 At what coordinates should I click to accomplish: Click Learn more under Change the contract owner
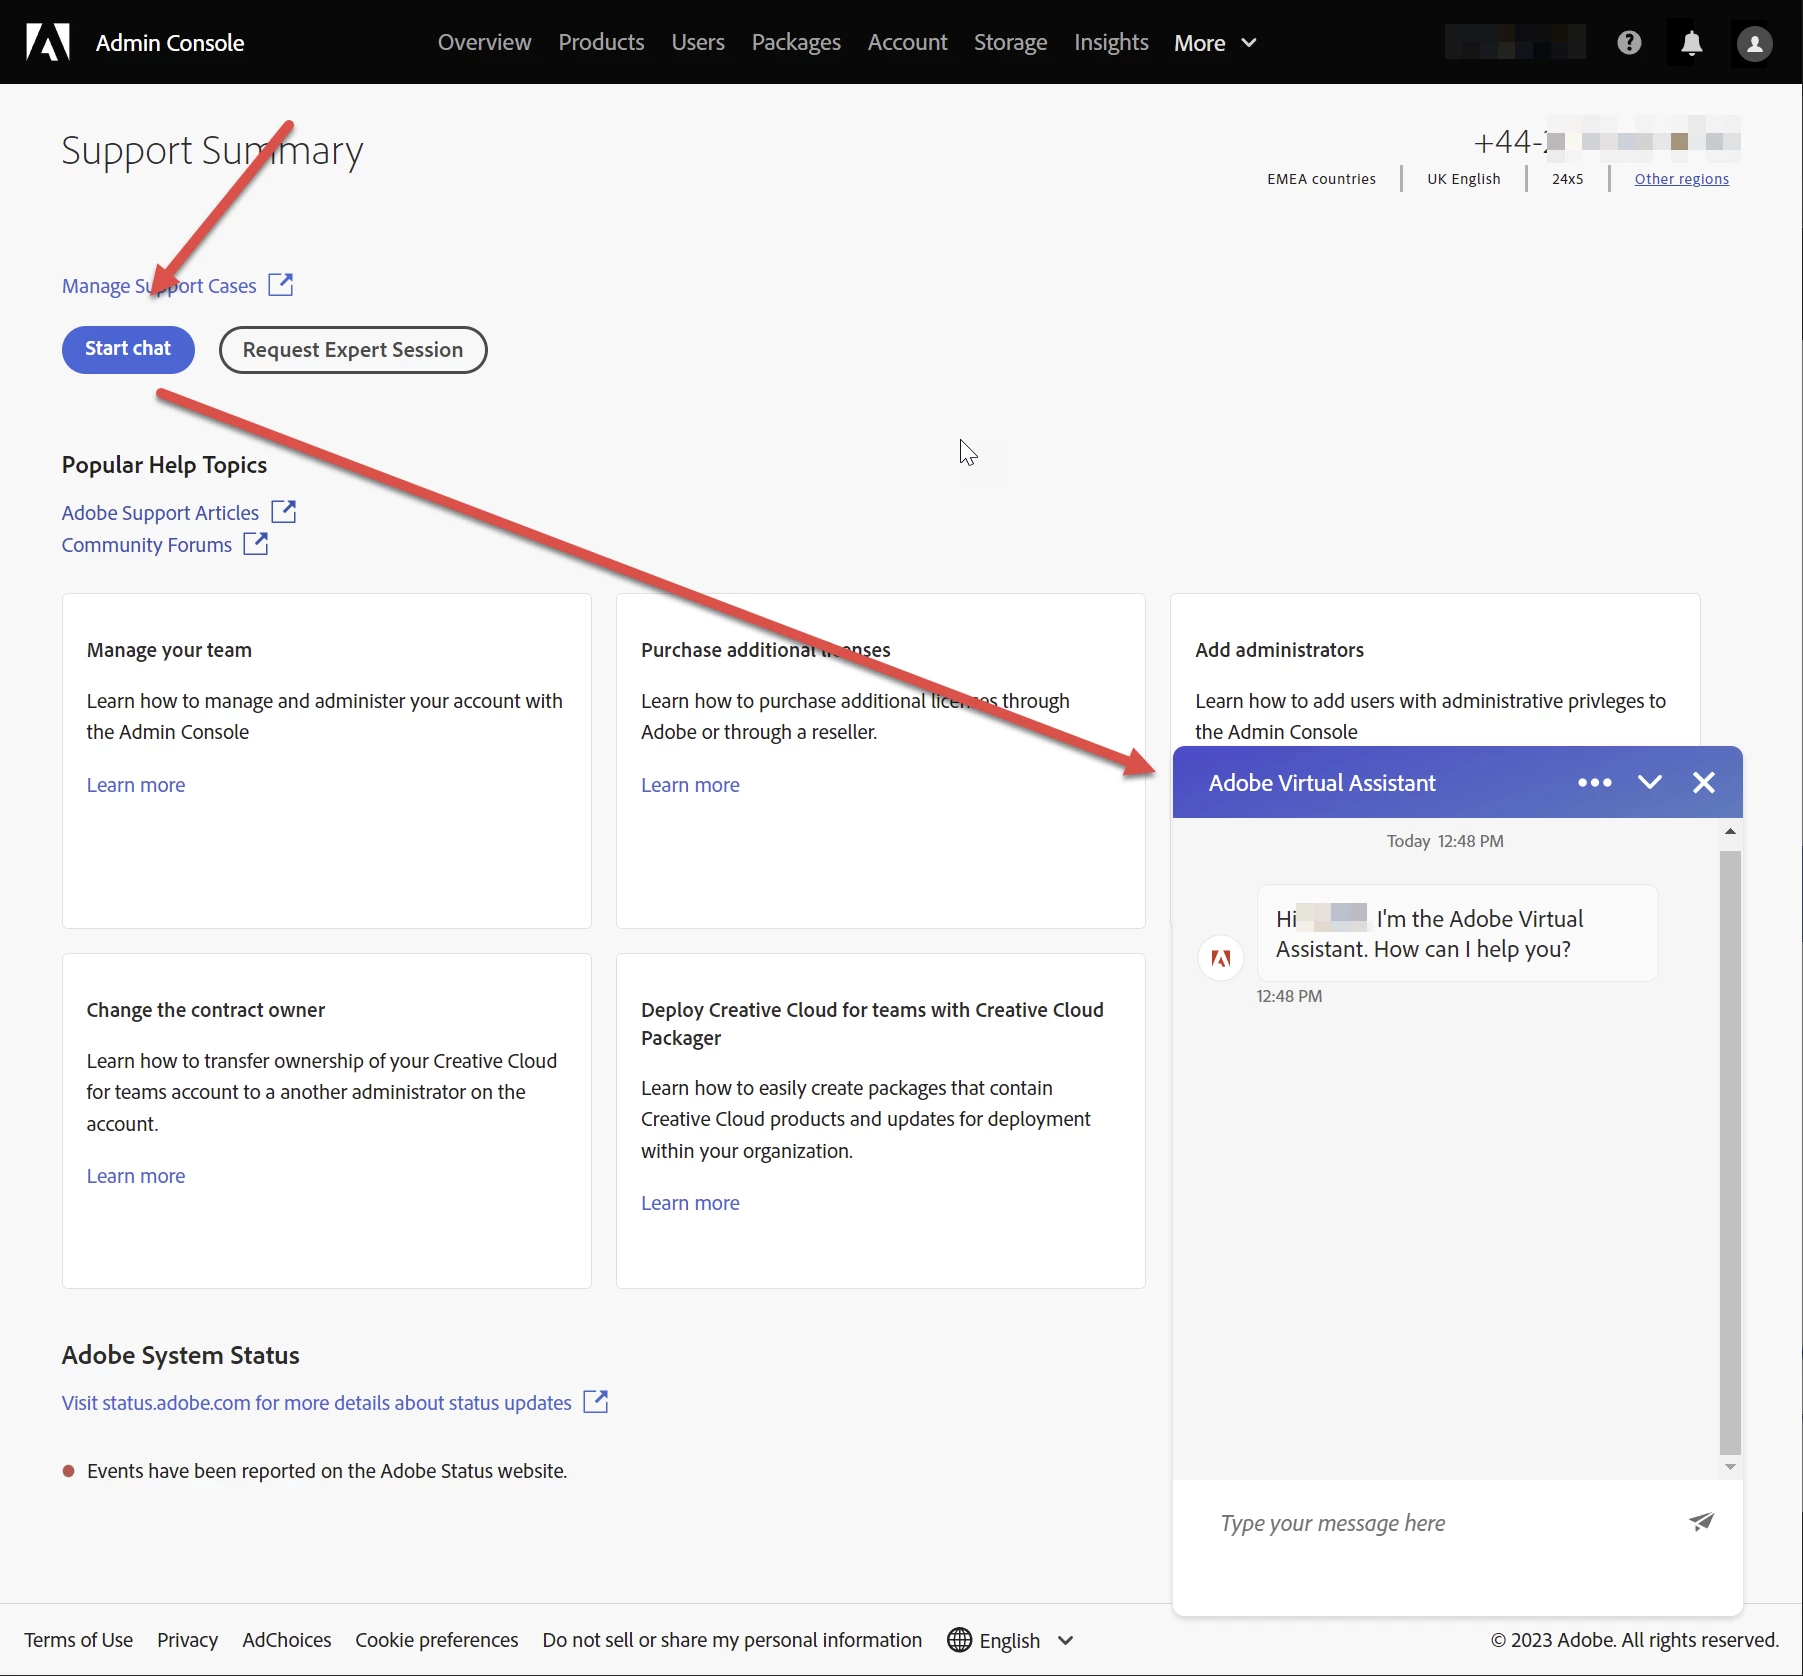[x=136, y=1176]
